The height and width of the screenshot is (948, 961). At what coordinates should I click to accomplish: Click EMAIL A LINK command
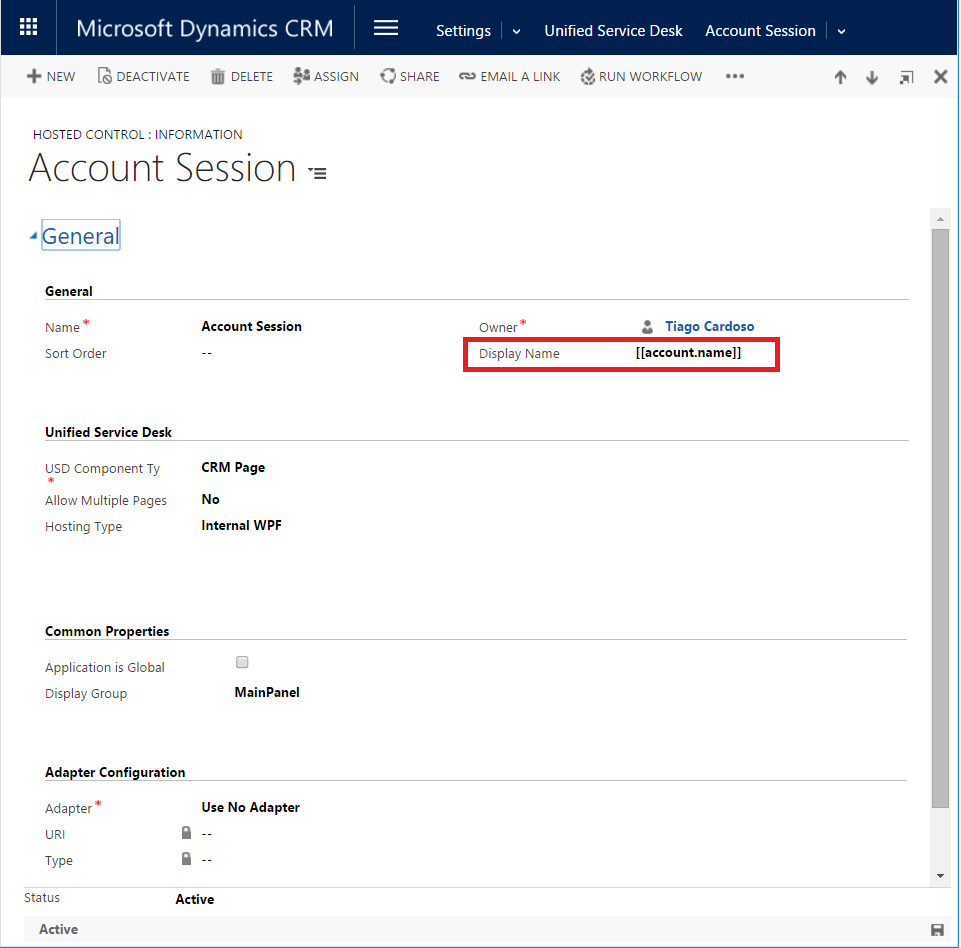click(510, 77)
